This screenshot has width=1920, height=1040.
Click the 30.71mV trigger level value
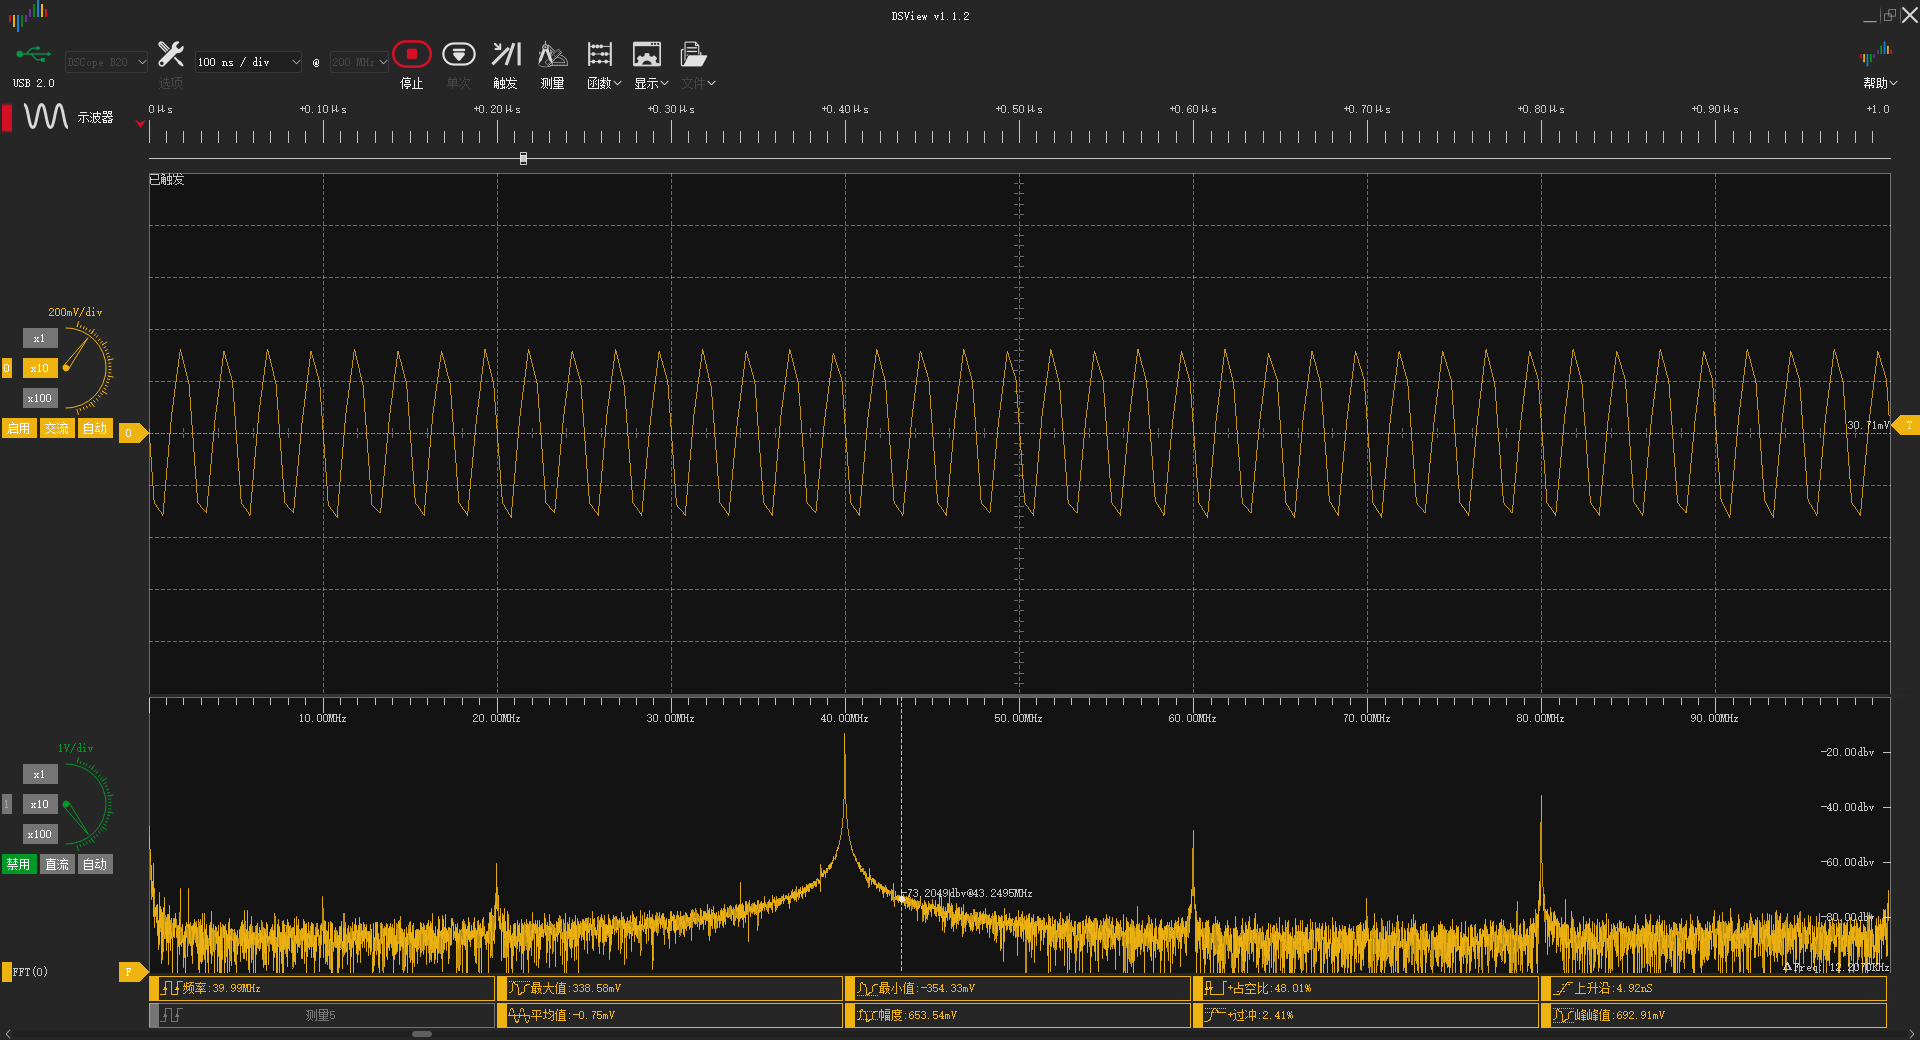1868,426
